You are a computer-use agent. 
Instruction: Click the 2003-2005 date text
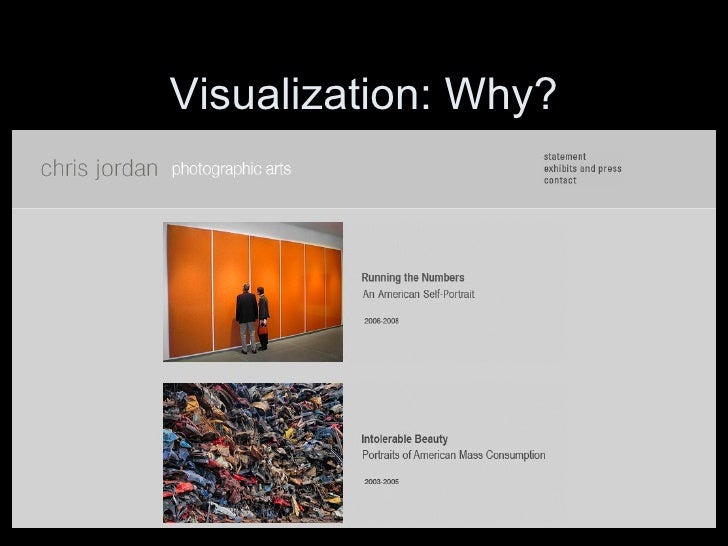pos(381,481)
